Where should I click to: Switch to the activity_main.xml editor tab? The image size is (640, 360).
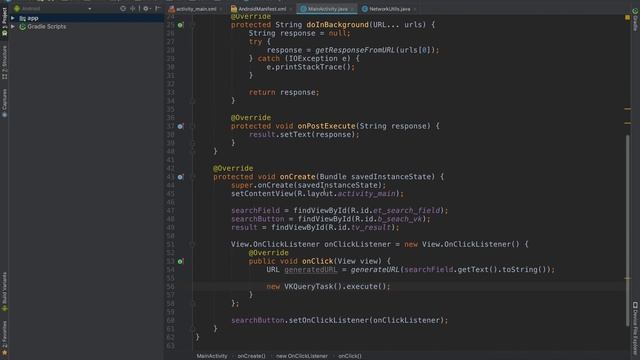pyautogui.click(x=196, y=9)
